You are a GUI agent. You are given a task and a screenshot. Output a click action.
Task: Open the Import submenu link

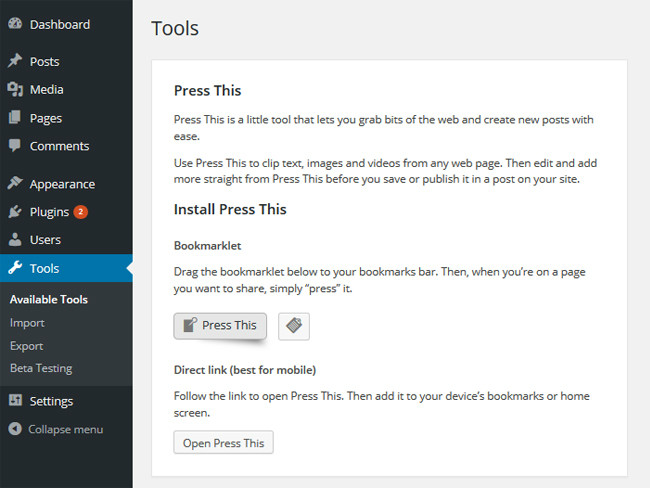(x=27, y=323)
